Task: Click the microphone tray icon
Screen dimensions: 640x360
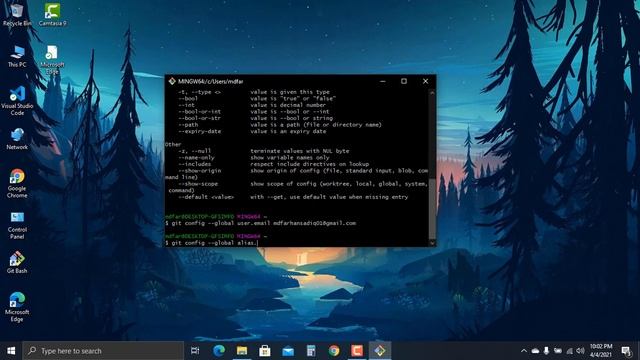Action: (x=546, y=351)
